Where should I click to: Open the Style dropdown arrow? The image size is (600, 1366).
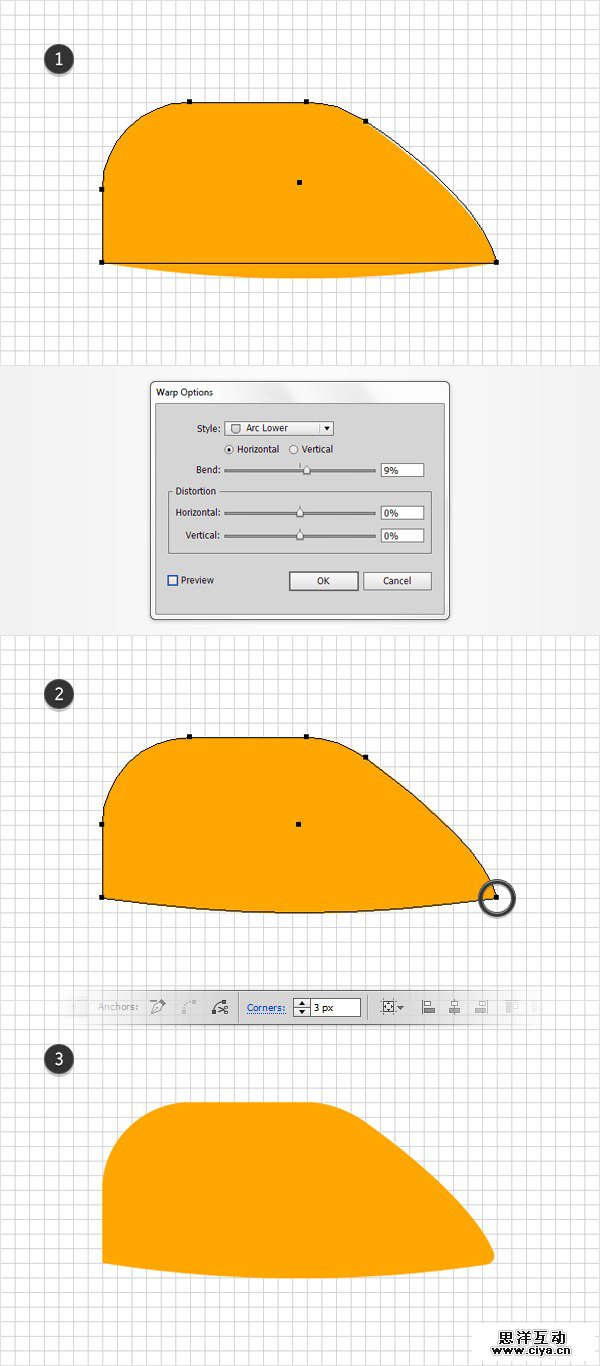(326, 428)
